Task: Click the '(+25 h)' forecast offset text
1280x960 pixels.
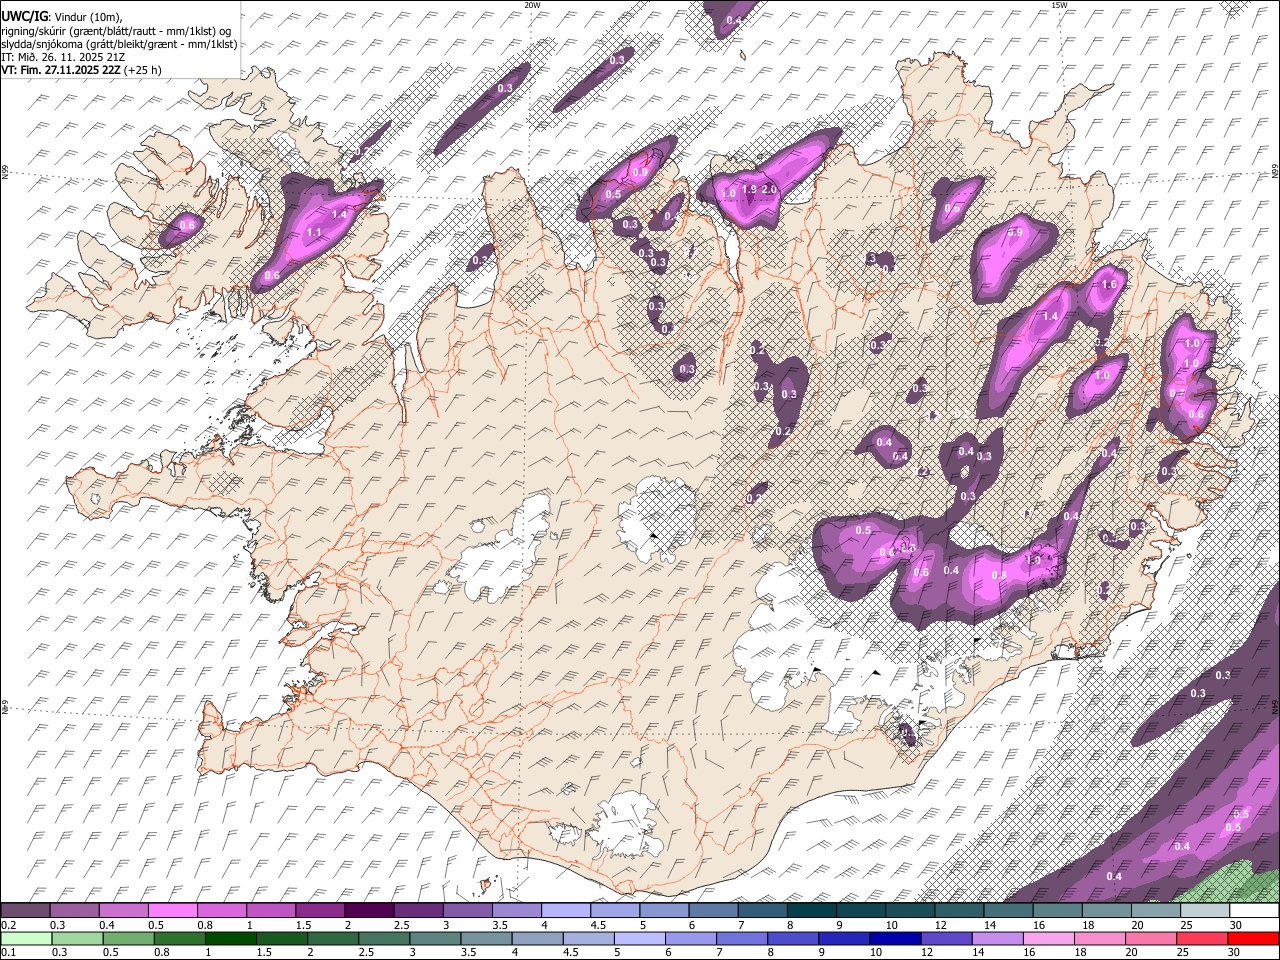Action: coord(141,70)
